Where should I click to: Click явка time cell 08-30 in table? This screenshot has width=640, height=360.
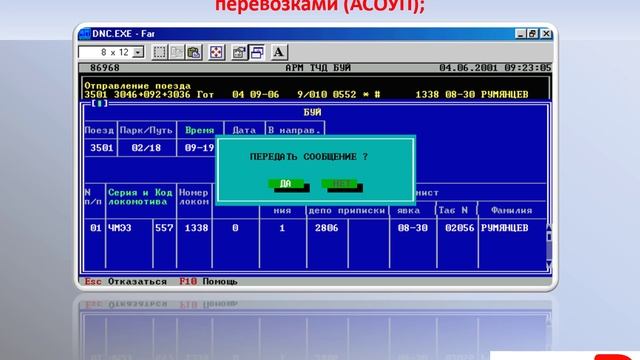point(413,228)
